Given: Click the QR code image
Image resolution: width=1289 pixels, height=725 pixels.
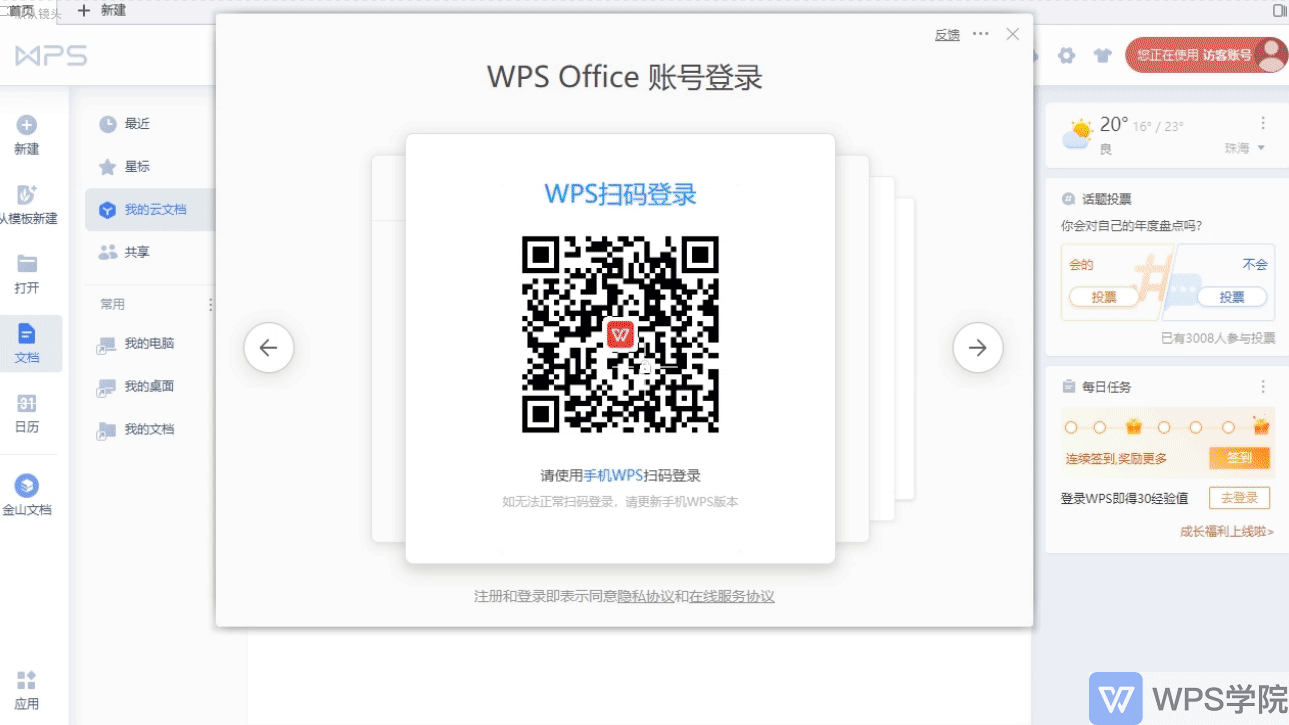Looking at the screenshot, I should 620,334.
